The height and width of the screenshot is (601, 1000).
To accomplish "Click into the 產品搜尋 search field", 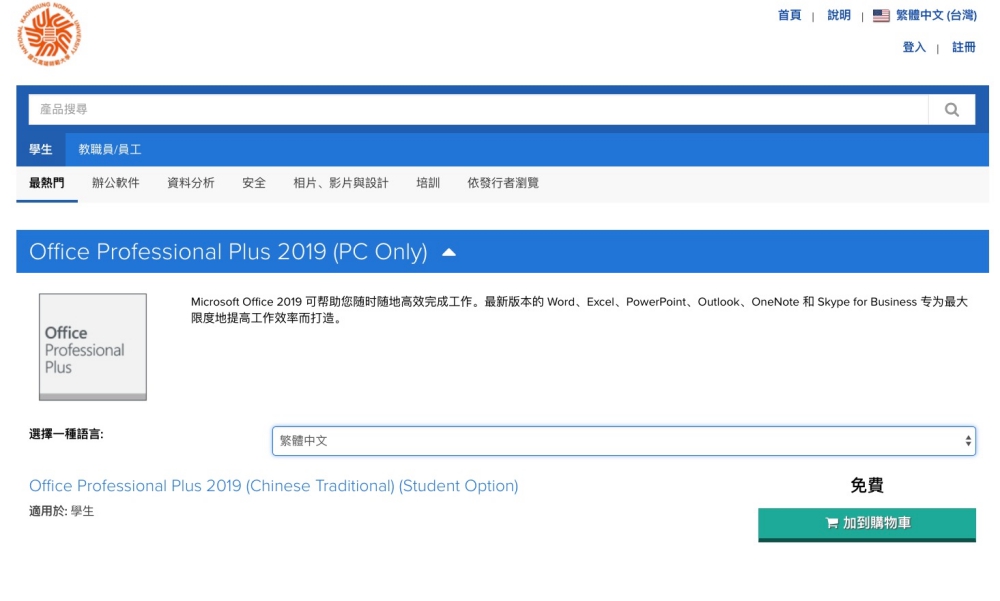I will [478, 110].
